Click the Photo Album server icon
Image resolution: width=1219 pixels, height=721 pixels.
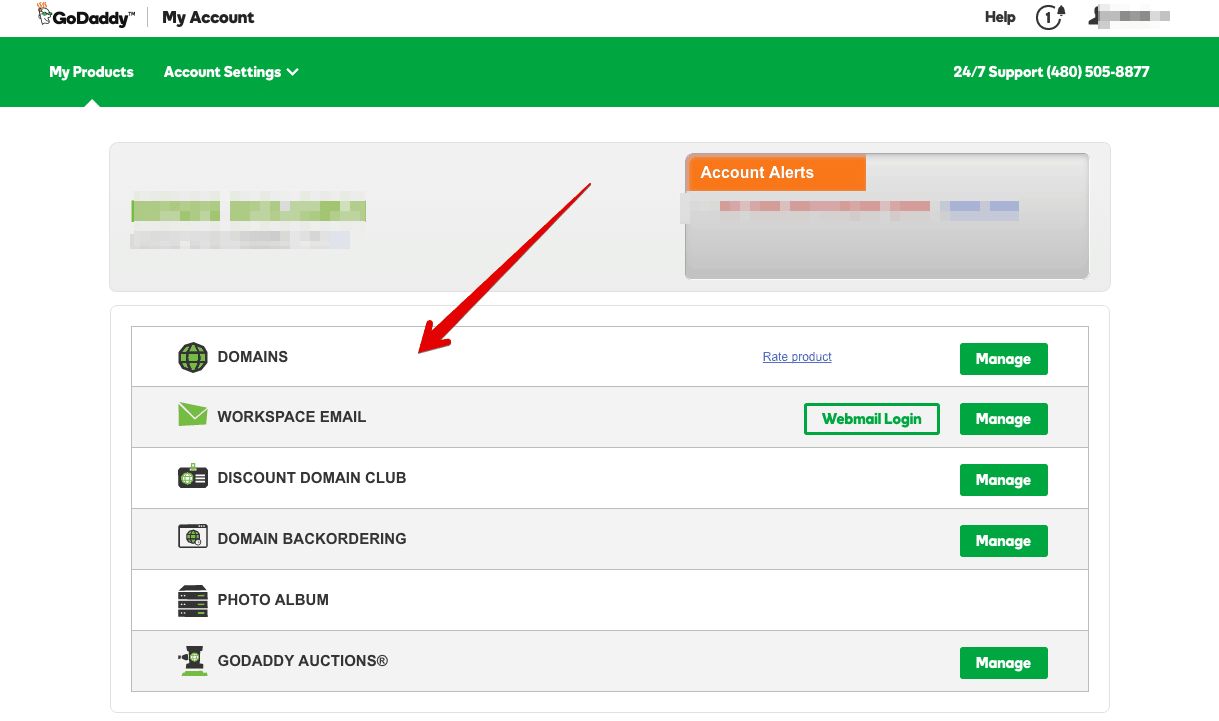(x=193, y=601)
